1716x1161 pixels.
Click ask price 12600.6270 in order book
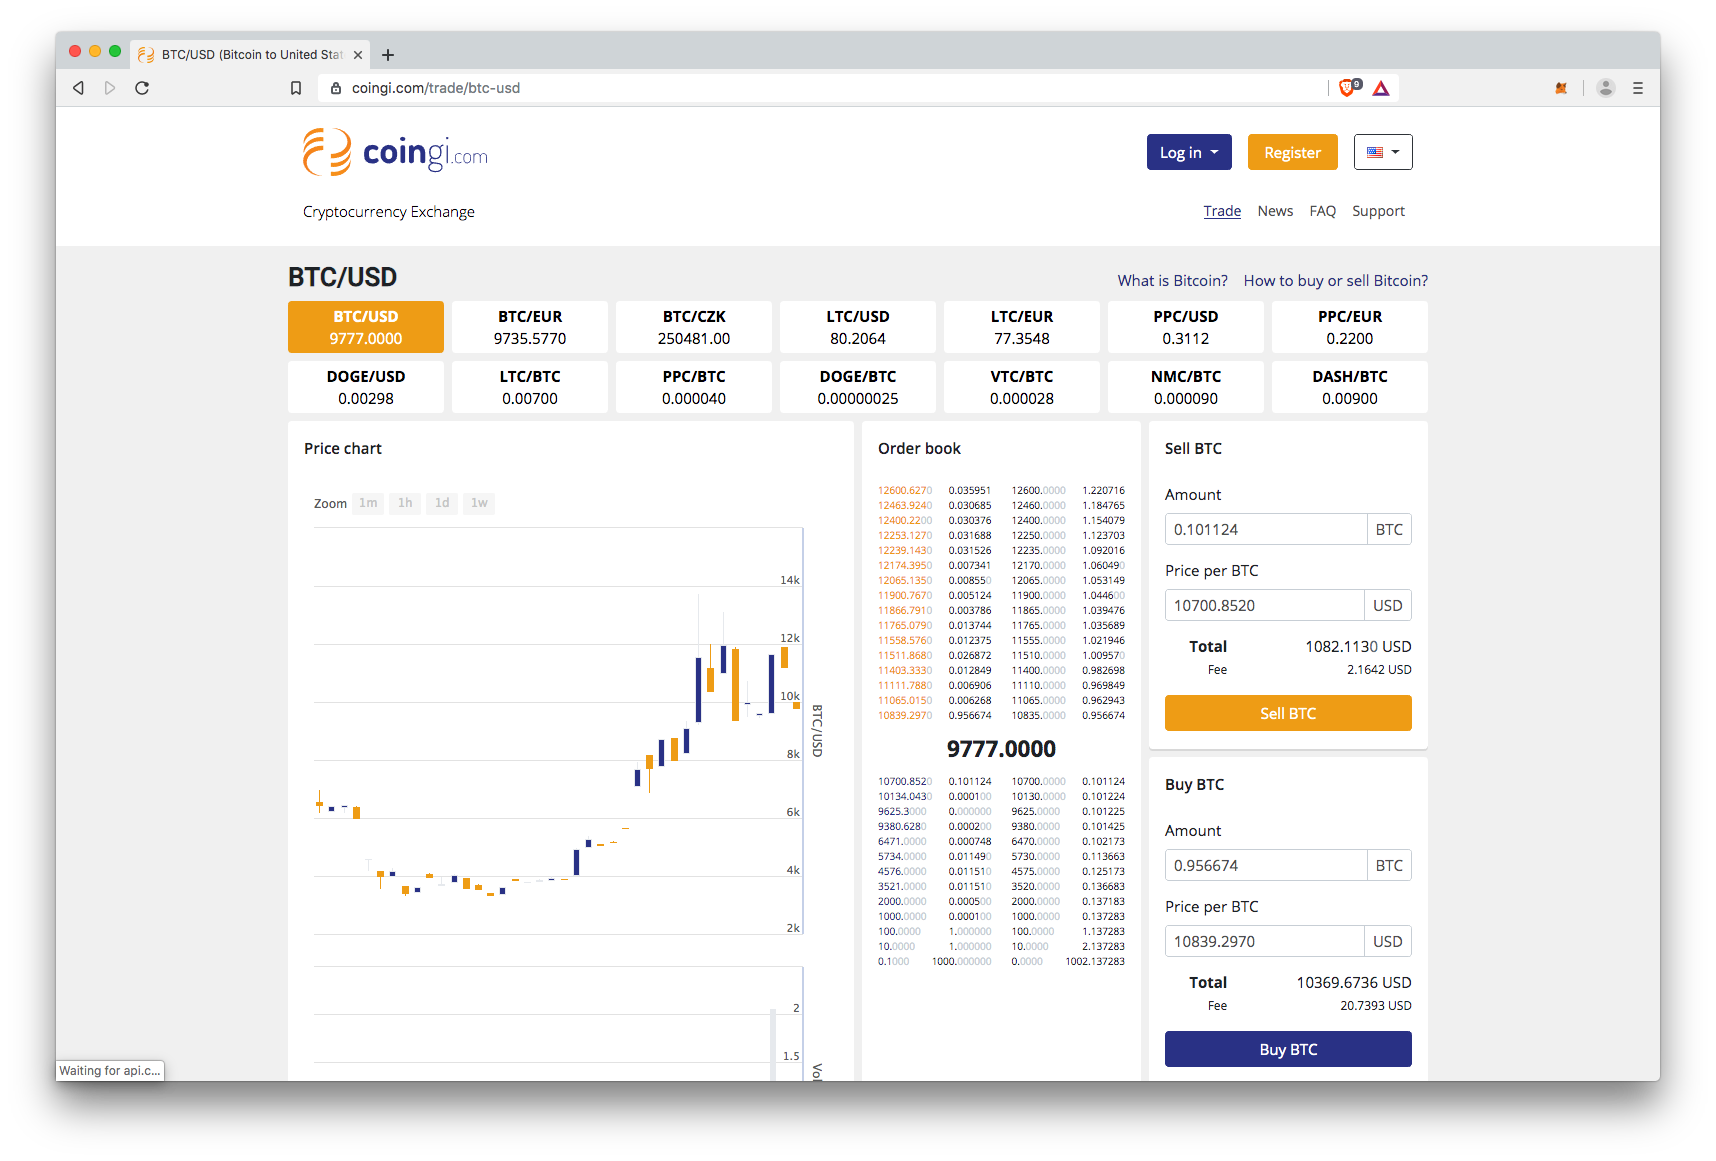tap(905, 490)
